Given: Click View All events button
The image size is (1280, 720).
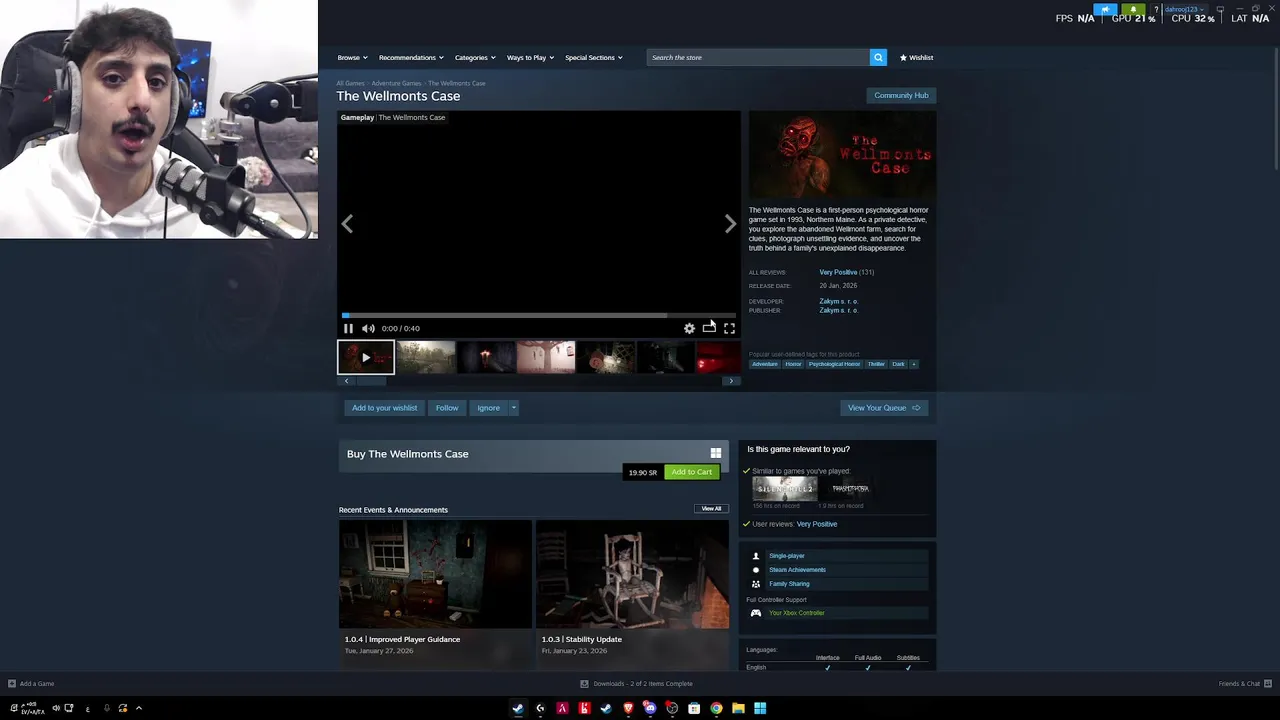Looking at the screenshot, I should coord(711,508).
